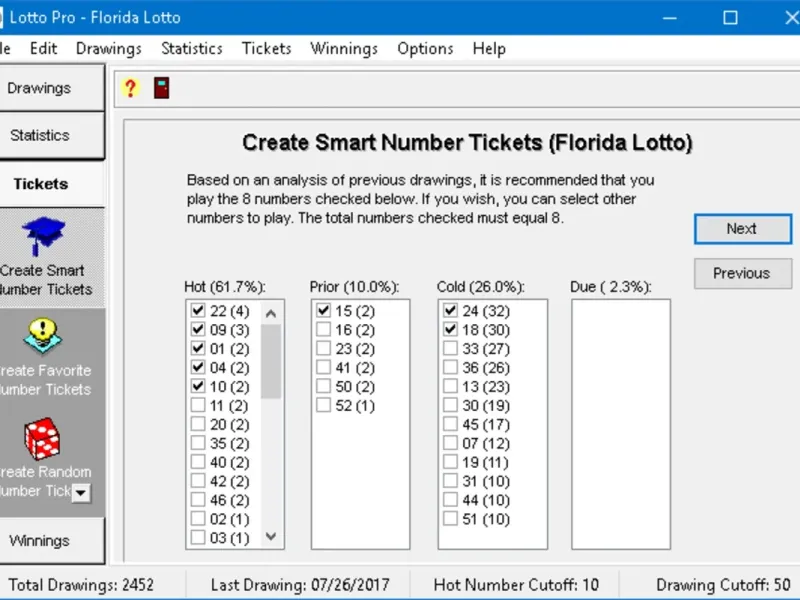Check prior number 50
Viewport: 800px width, 600px height.
tap(323, 386)
